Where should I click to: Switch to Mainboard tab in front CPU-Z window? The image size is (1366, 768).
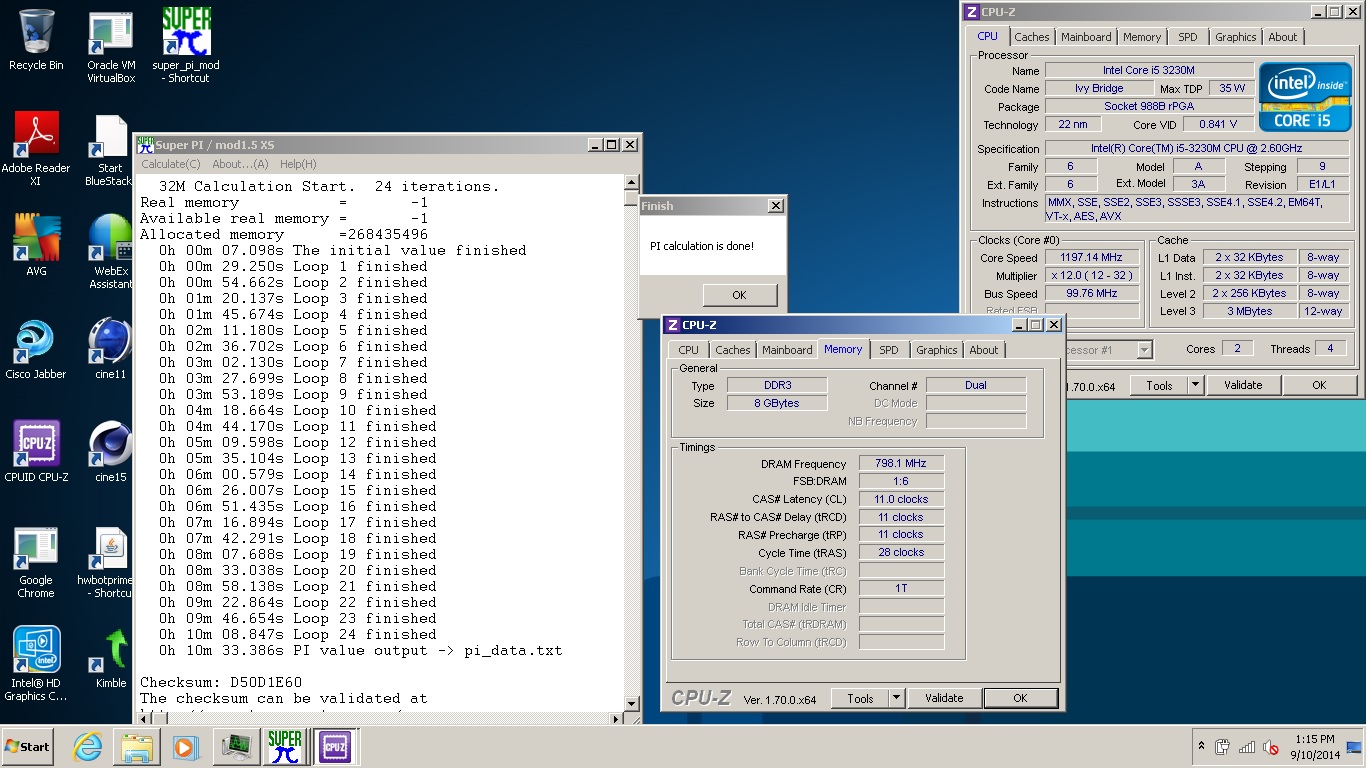[x=787, y=350]
